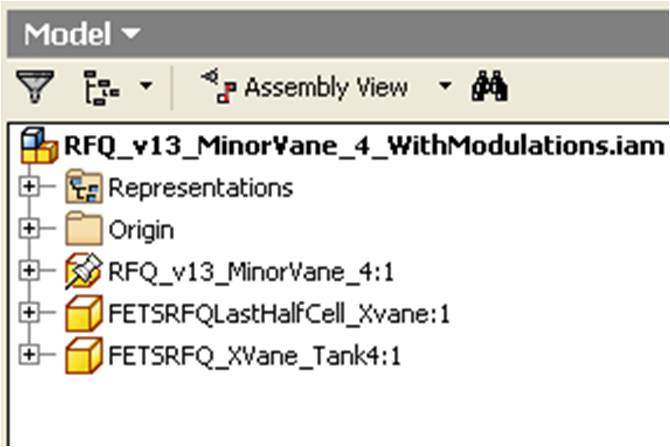This screenshot has height=447, width=670.
Task: Click the Origin folder icon
Action: click(x=84, y=229)
